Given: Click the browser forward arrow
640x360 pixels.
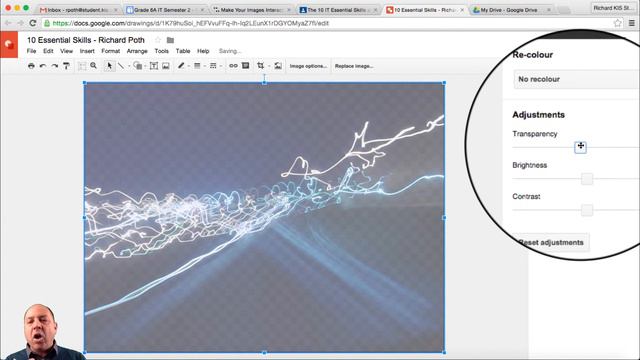Looking at the screenshot, I should [x=20, y=23].
